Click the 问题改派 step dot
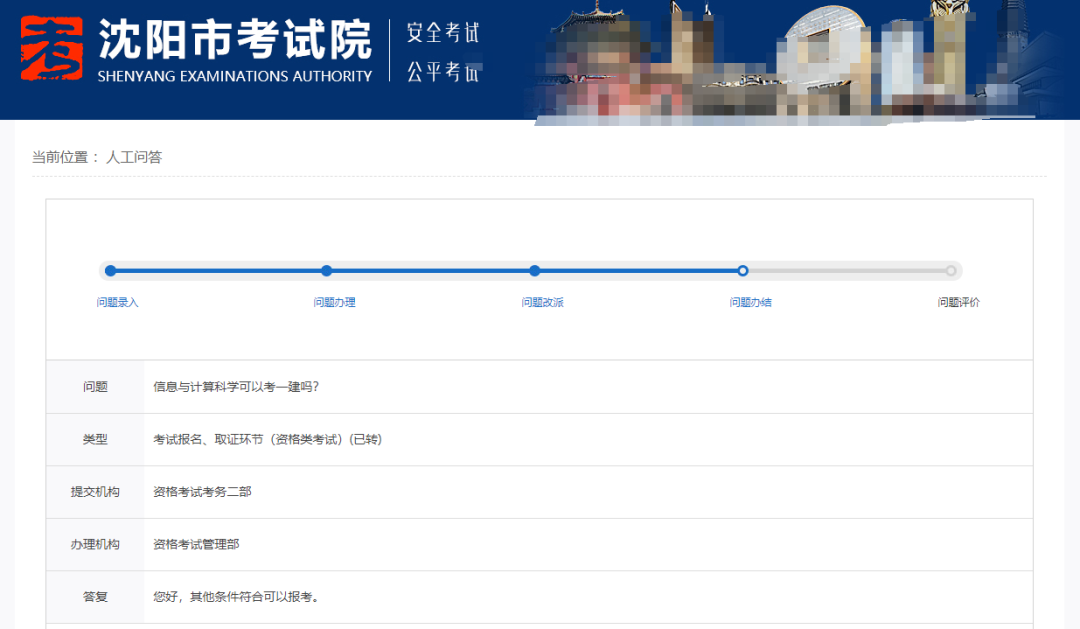The width and height of the screenshot is (1080, 629). click(x=535, y=270)
